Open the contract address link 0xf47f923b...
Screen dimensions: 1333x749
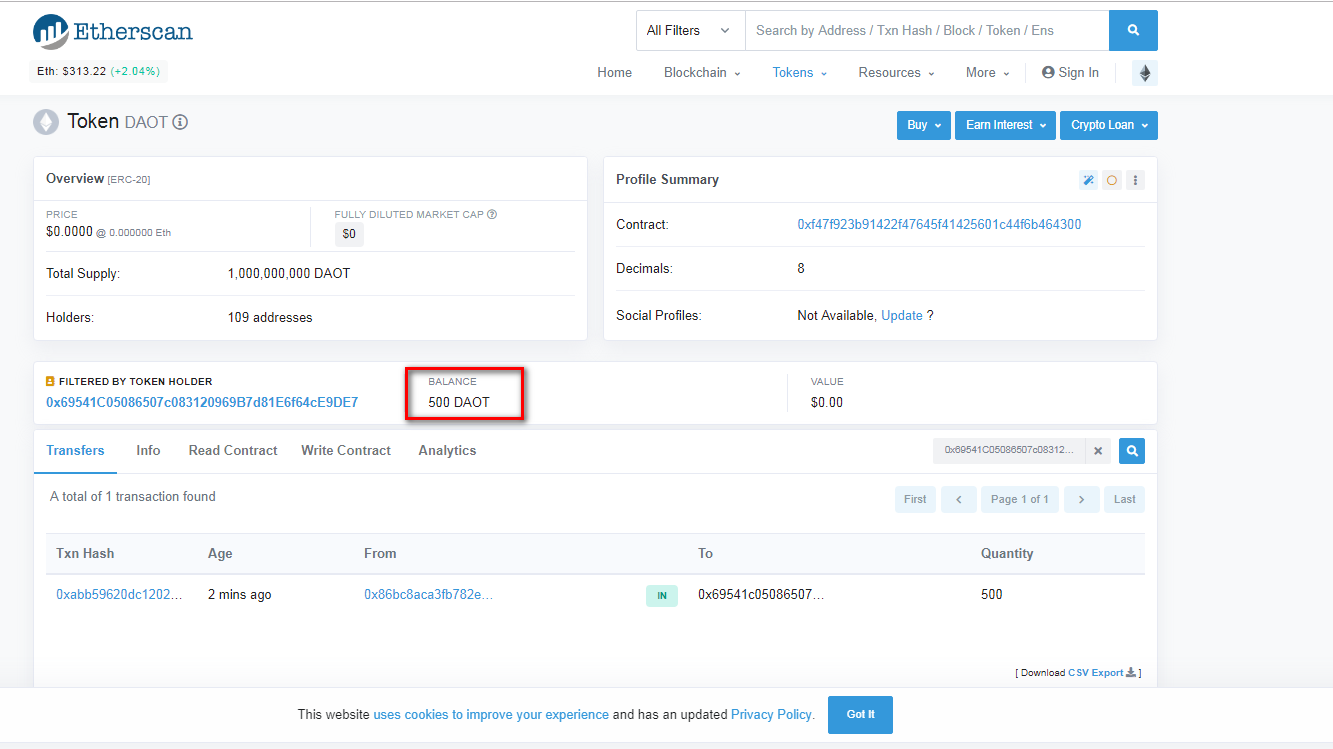click(939, 225)
